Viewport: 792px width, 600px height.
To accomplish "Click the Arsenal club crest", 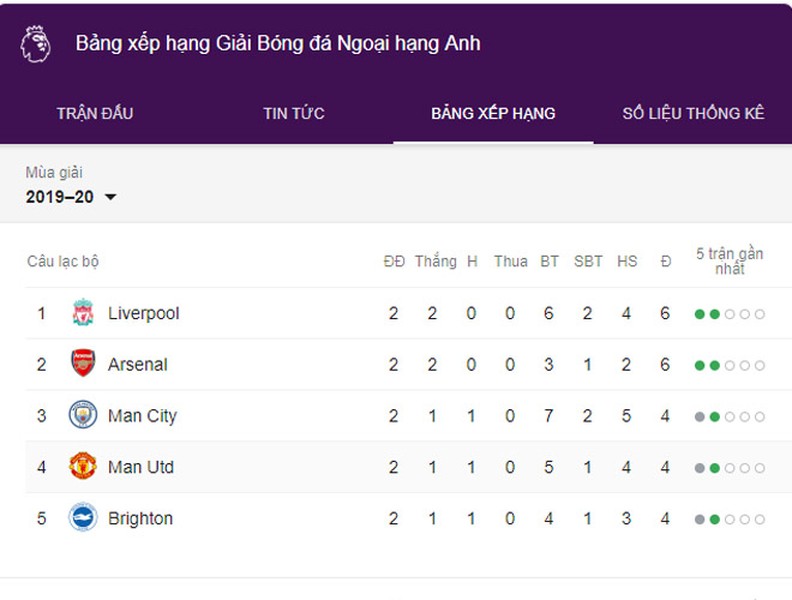I will [83, 363].
